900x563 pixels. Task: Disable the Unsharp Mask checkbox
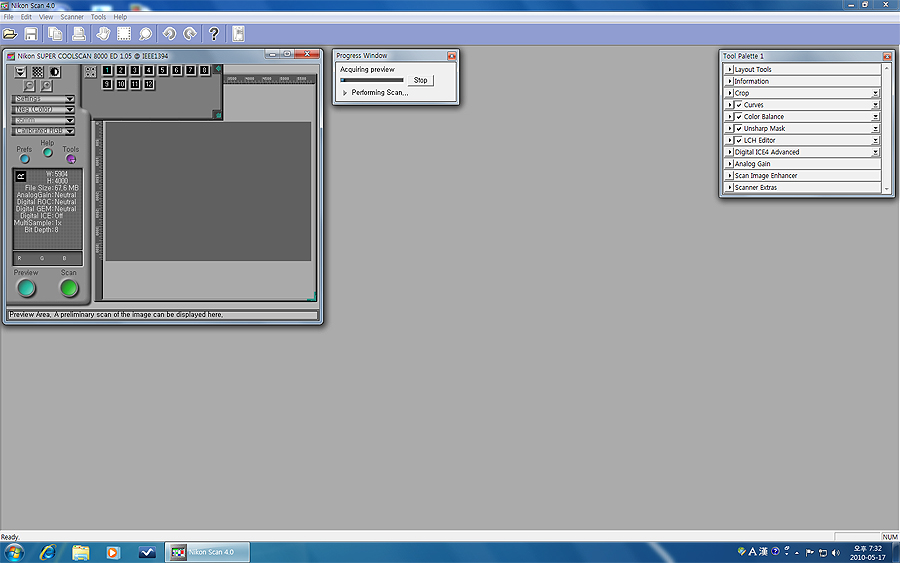pos(738,129)
